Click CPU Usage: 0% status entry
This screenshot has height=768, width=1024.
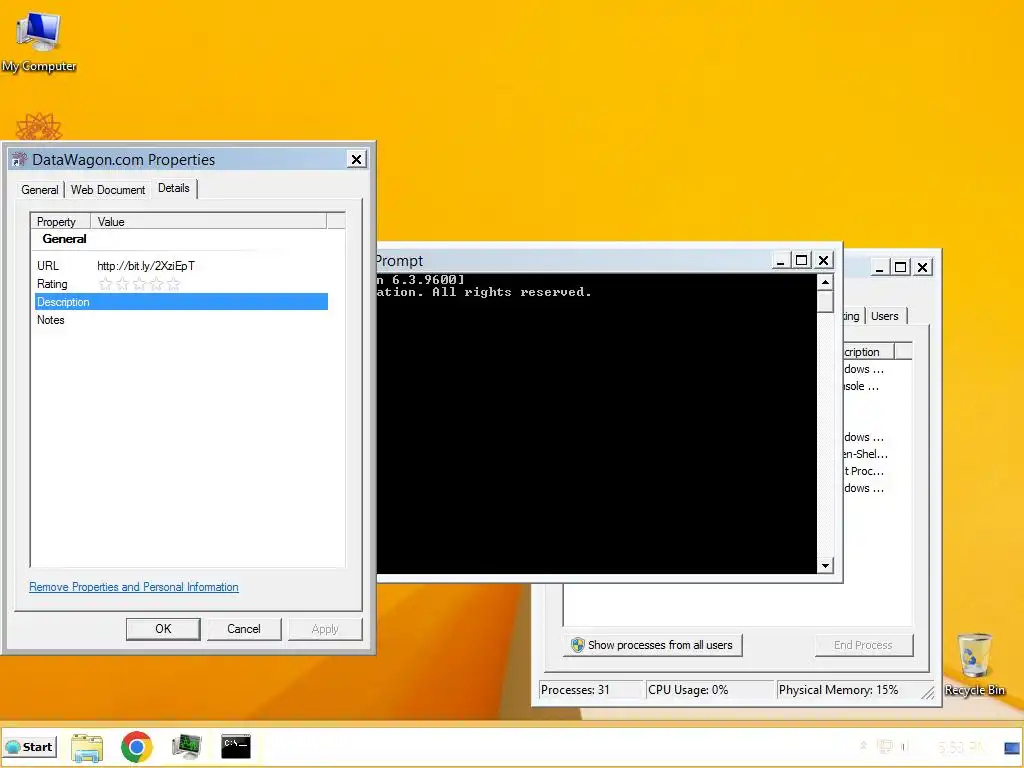tap(709, 690)
